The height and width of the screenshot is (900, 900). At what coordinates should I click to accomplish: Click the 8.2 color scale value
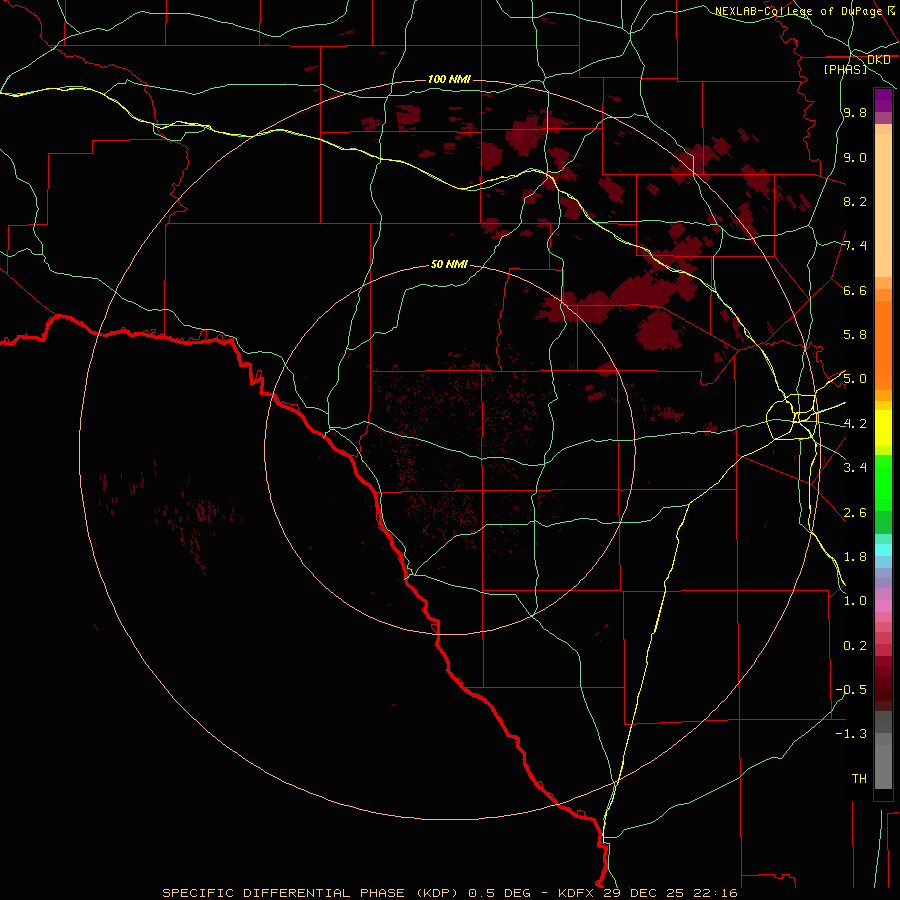pyautogui.click(x=855, y=202)
